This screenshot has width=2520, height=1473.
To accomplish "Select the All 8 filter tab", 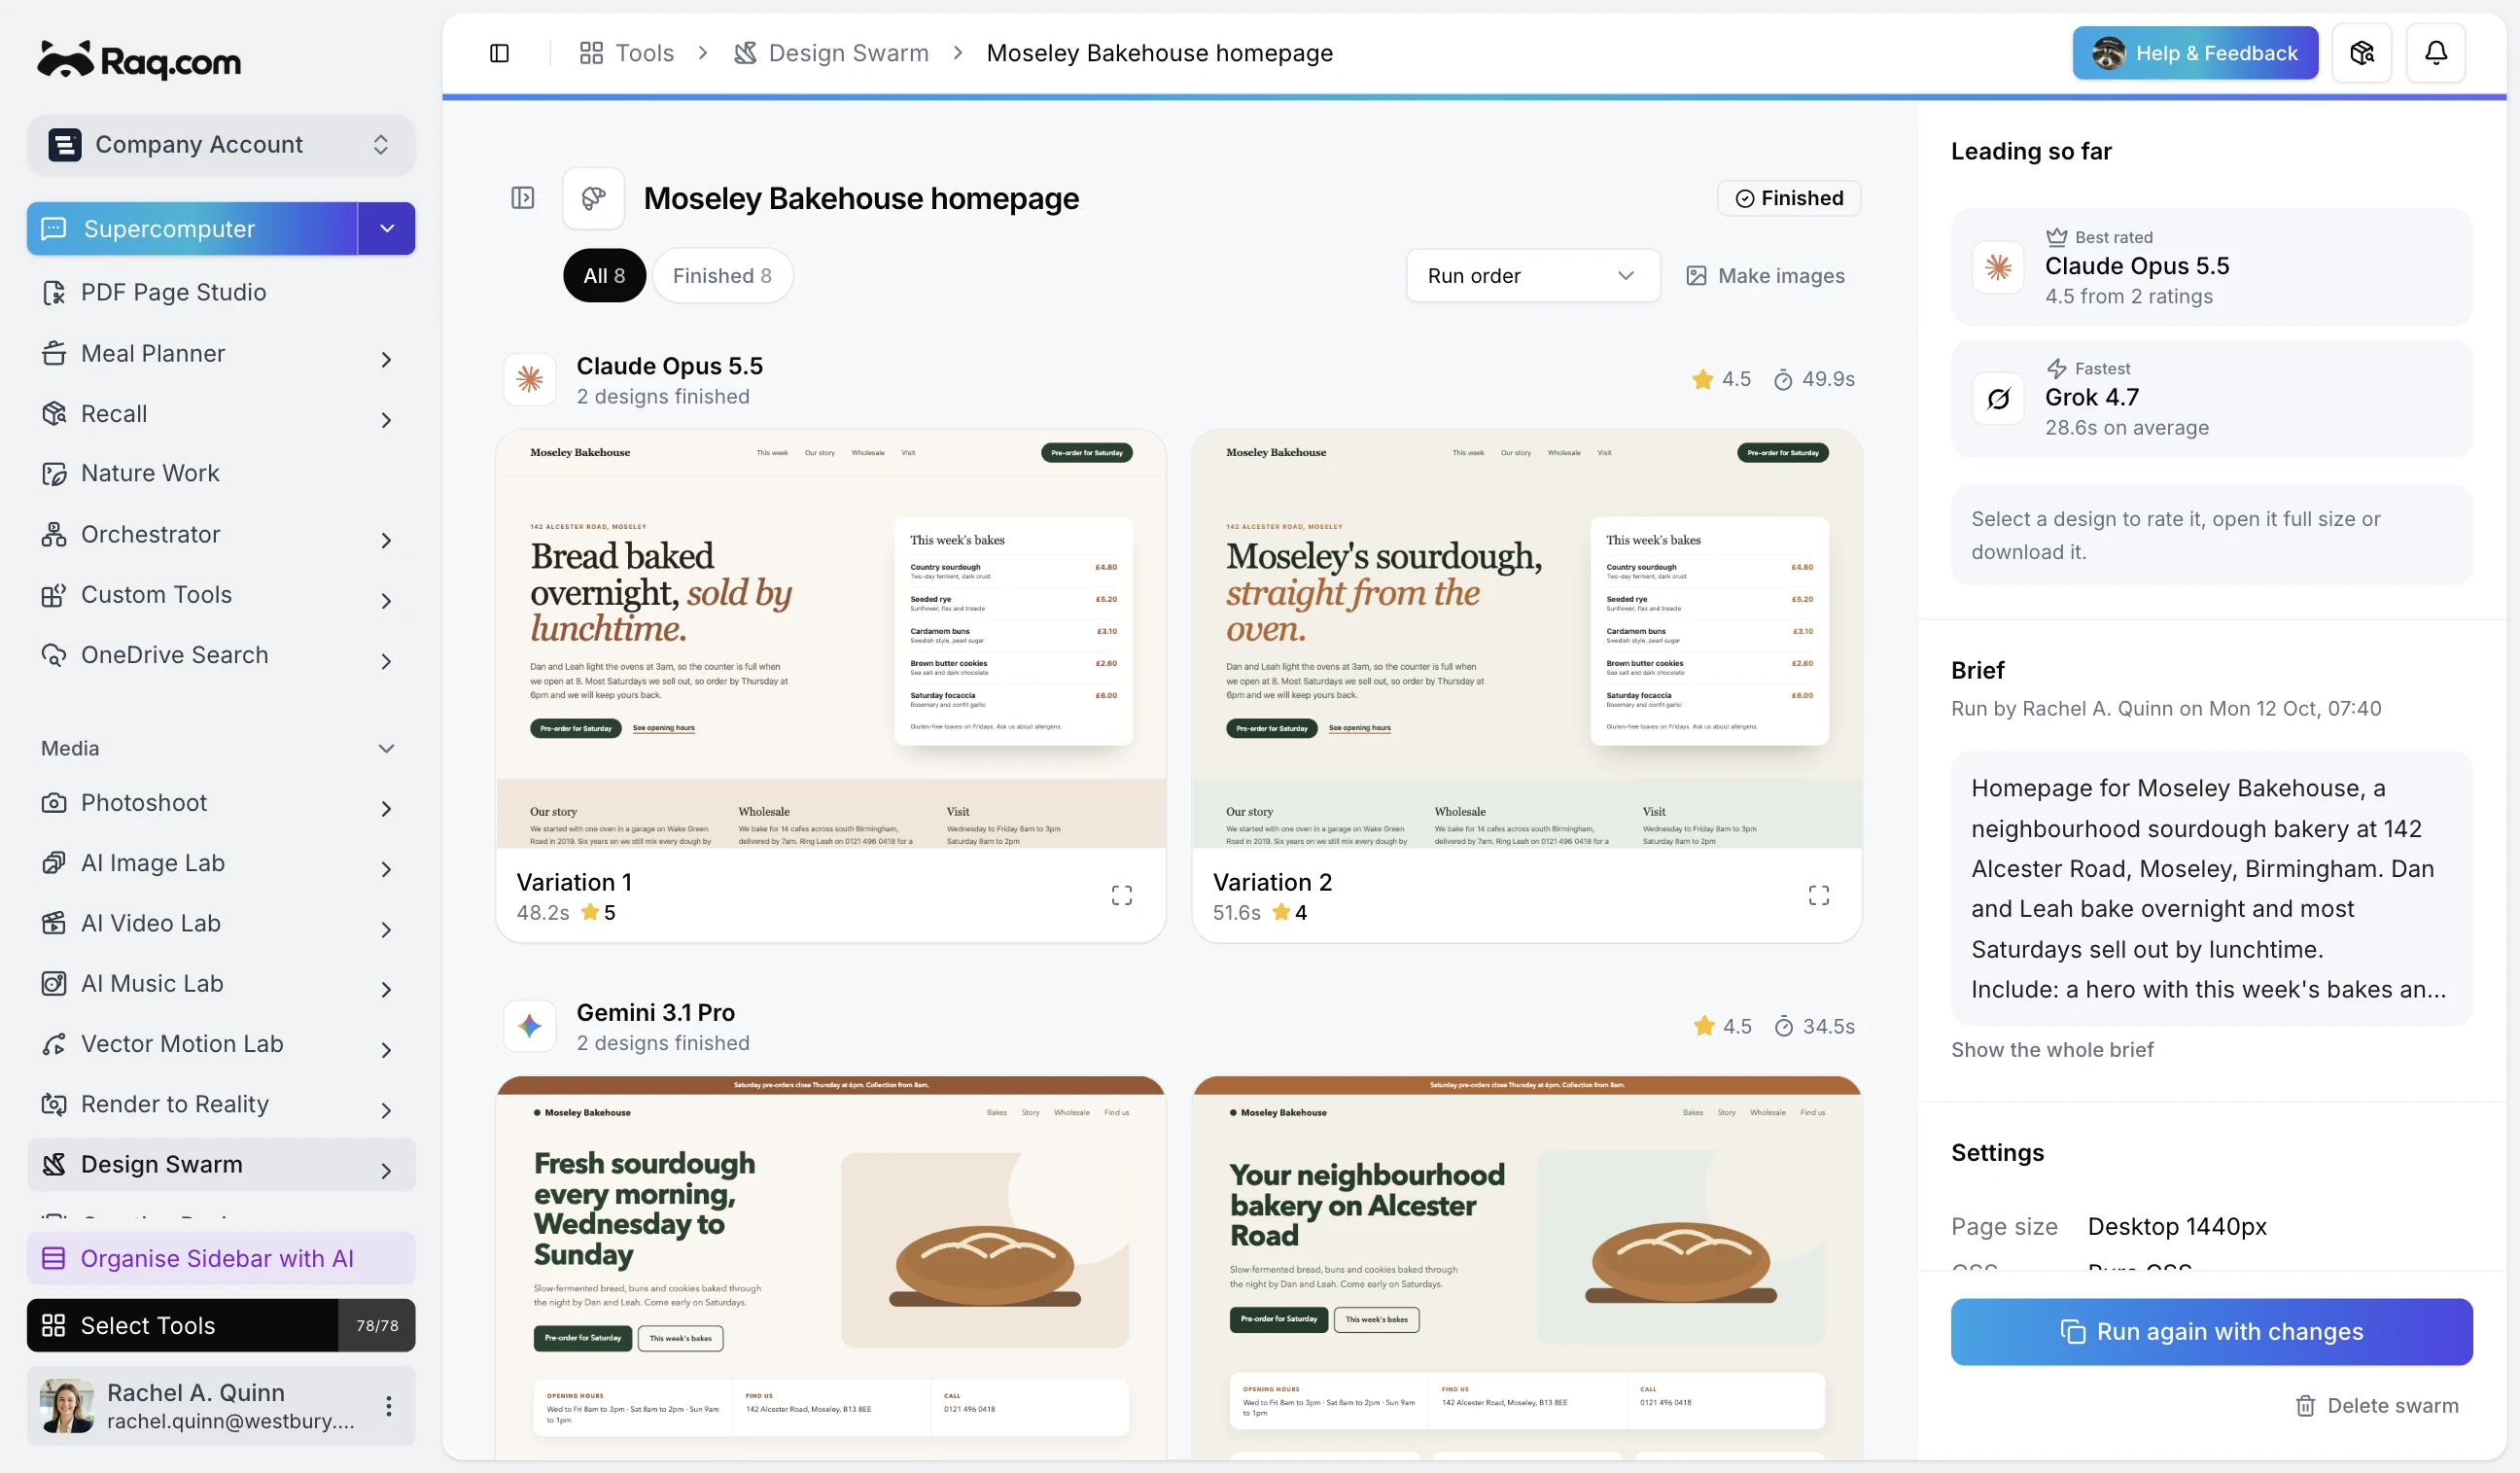I will pyautogui.click(x=604, y=276).
